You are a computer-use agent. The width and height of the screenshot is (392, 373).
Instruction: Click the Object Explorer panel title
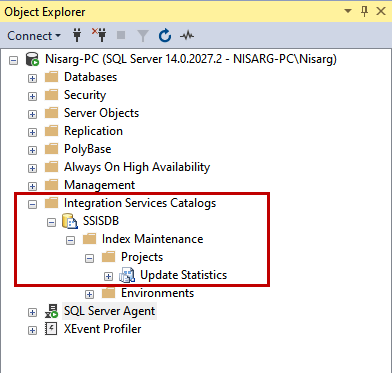coord(45,12)
